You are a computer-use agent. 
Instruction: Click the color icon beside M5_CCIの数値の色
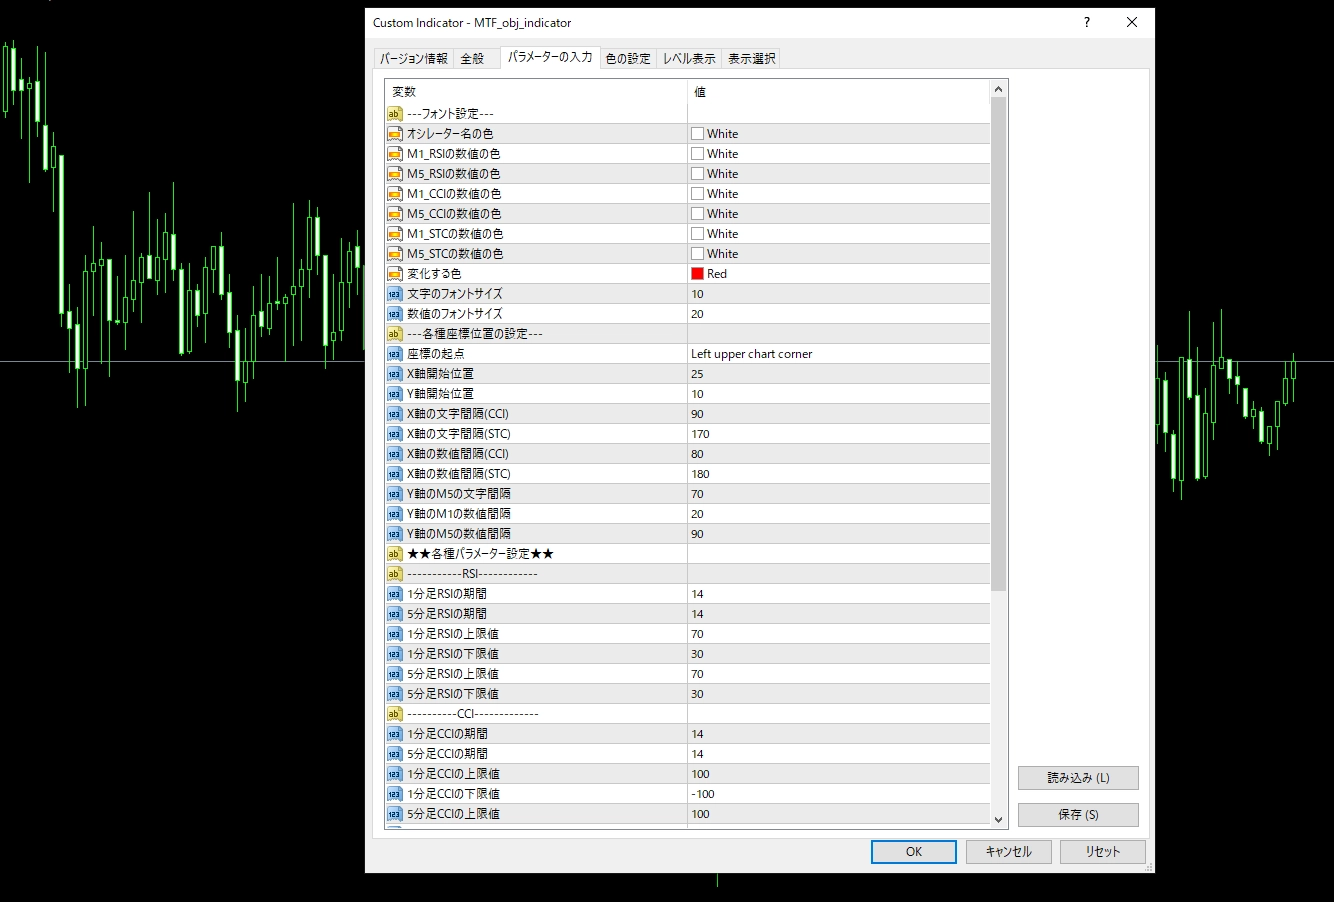pyautogui.click(x=395, y=214)
